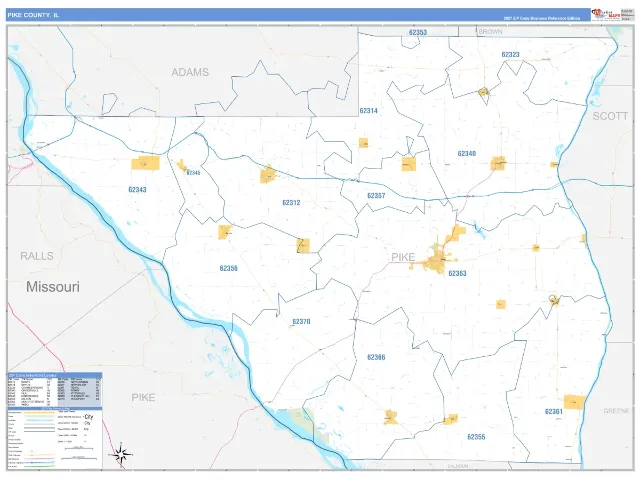Select ZIP code label 62323
640x480 pixels.
pos(510,54)
